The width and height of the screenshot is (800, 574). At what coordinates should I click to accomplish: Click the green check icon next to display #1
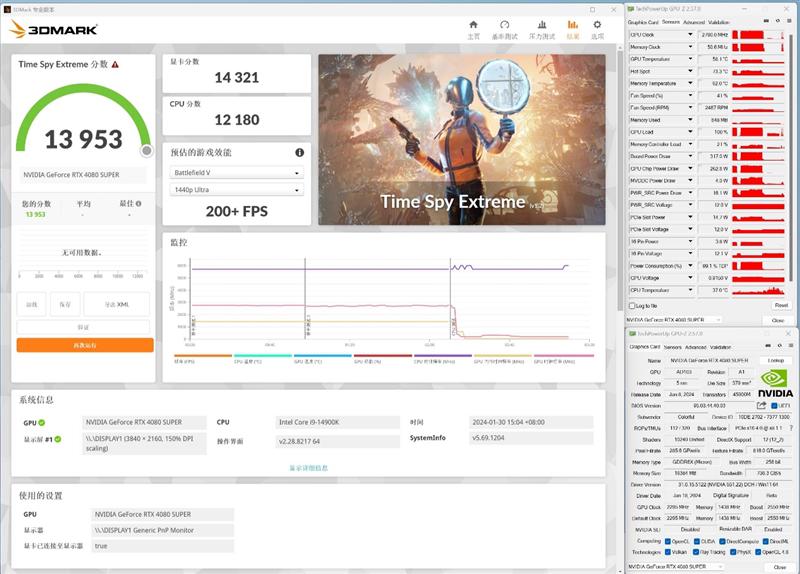58,439
